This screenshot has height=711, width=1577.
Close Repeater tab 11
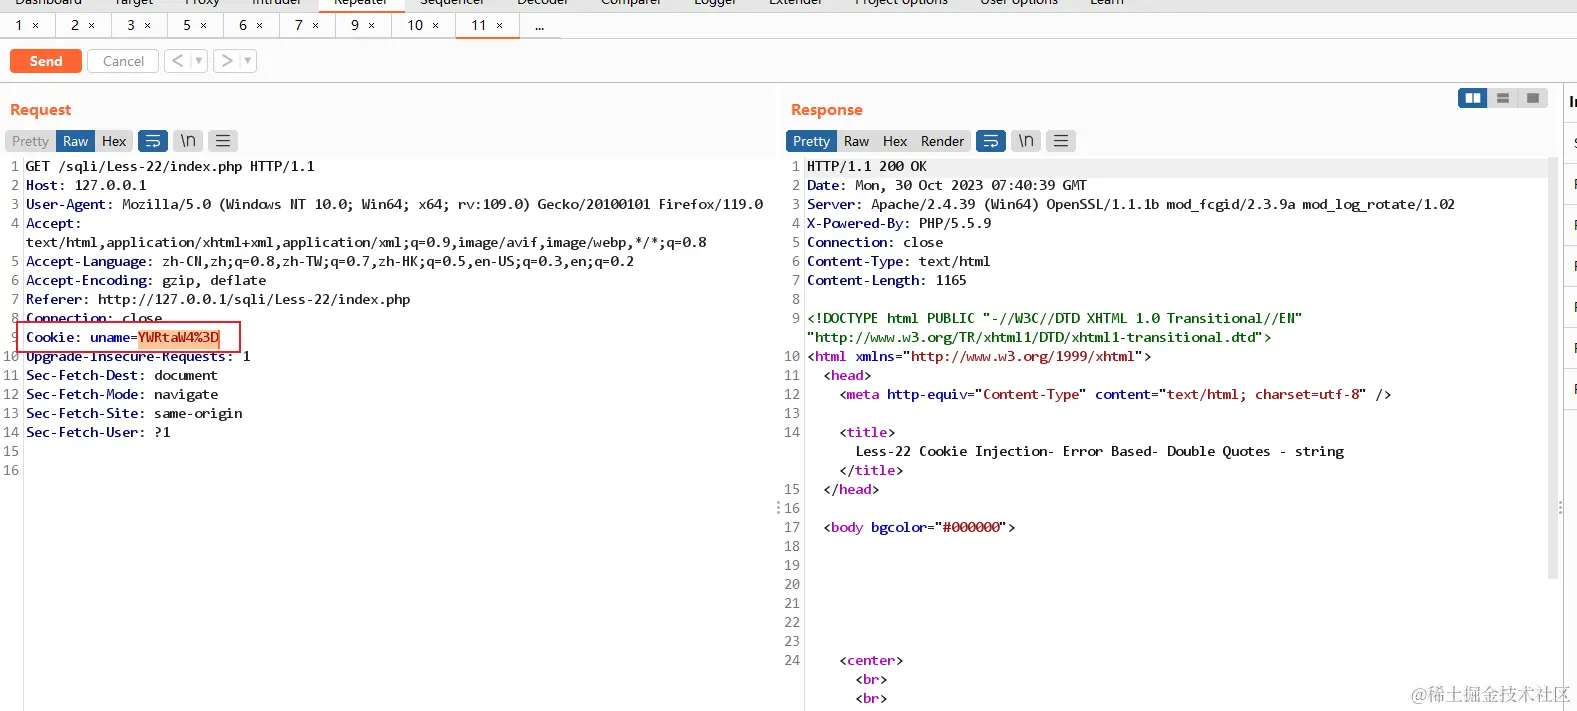coord(500,26)
